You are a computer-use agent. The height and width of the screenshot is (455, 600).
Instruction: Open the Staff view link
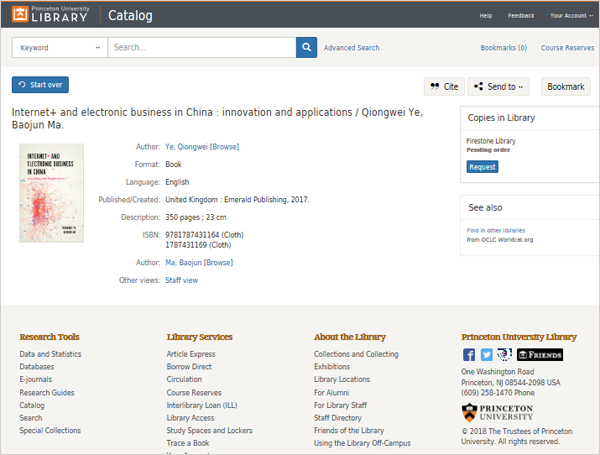coord(181,280)
